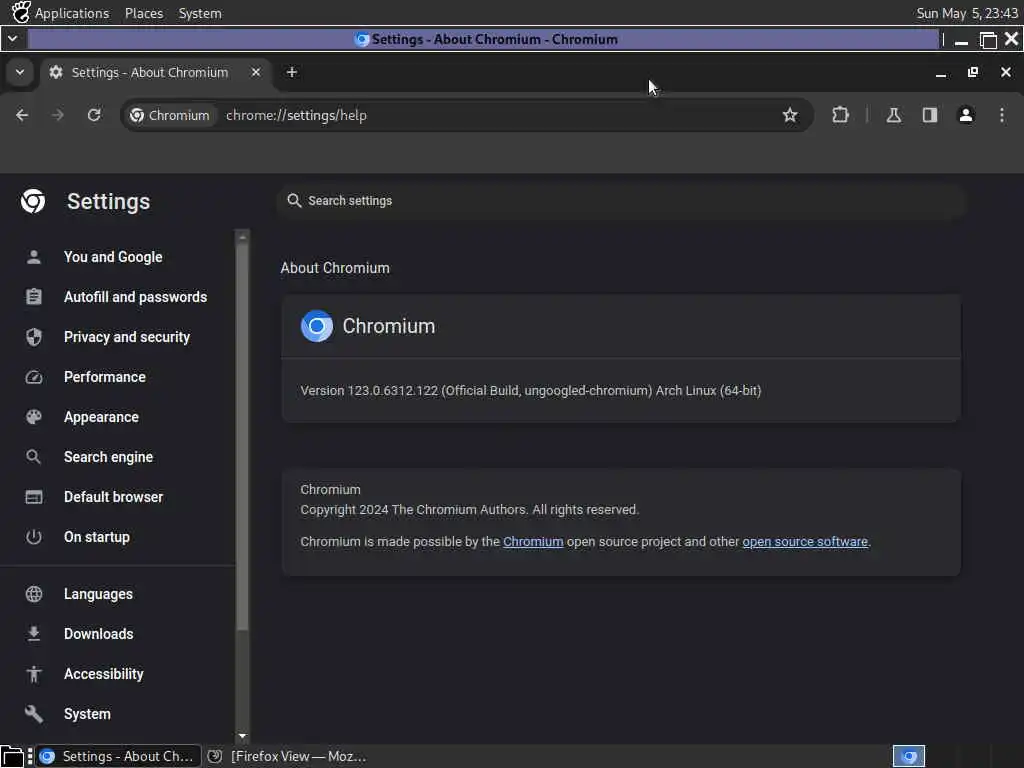Click the Languages globe icon
This screenshot has height=768, width=1024.
34,594
